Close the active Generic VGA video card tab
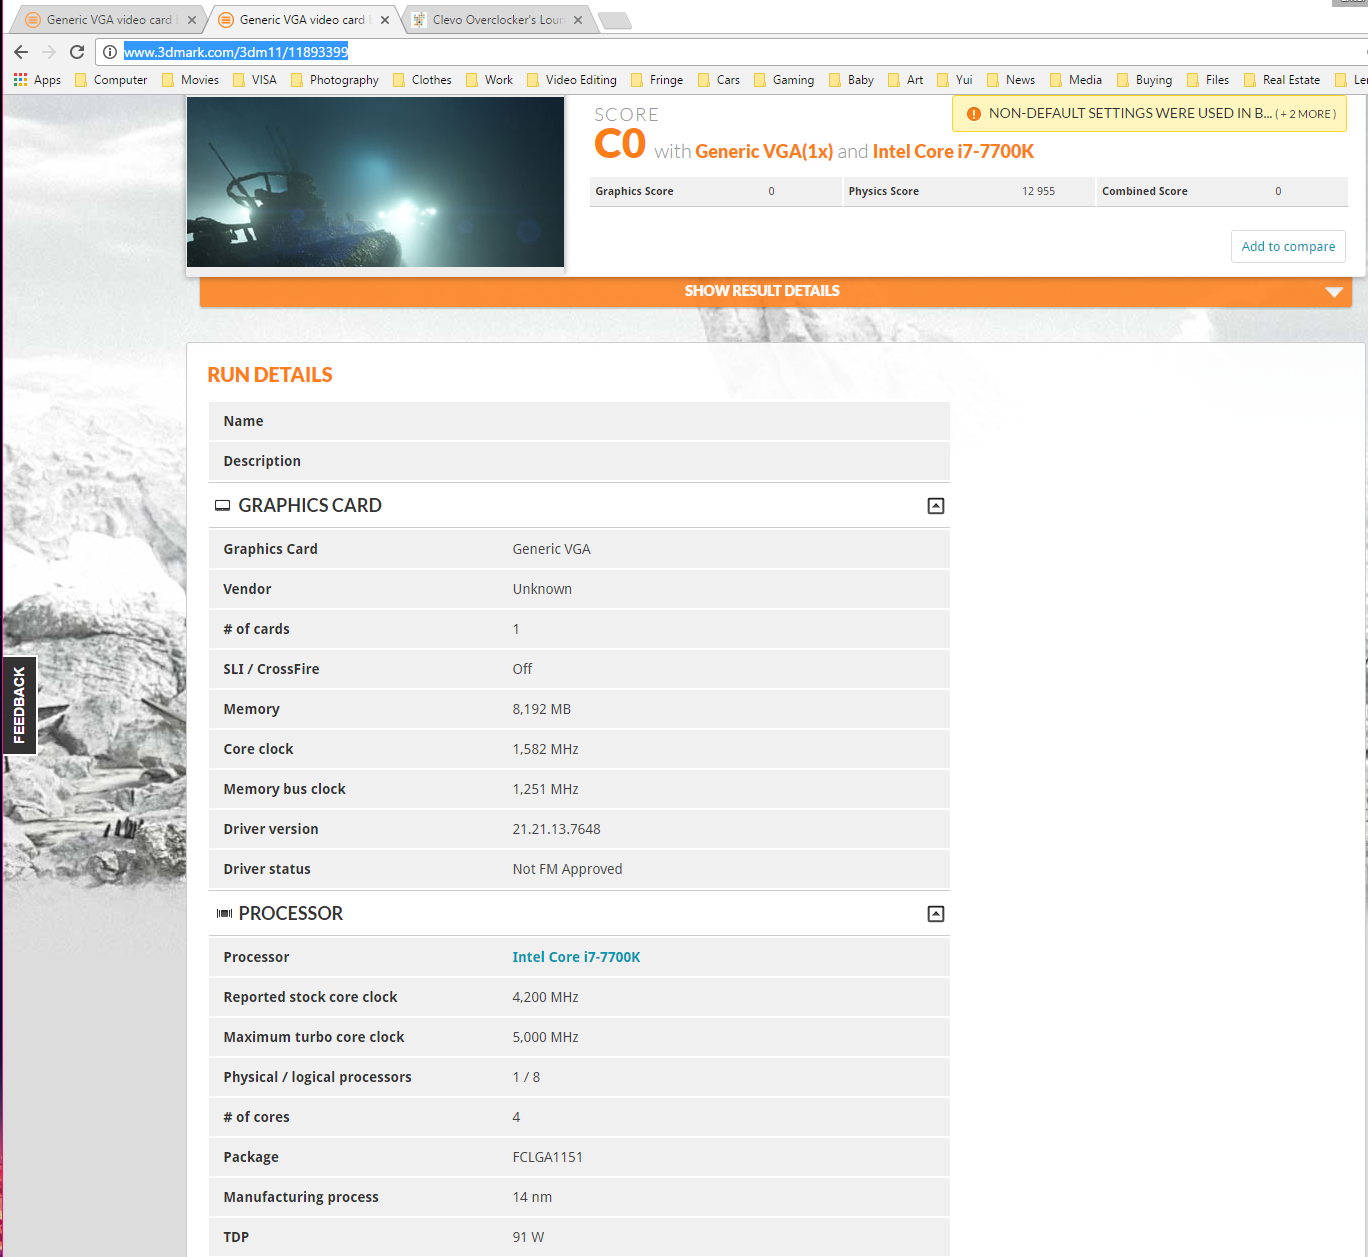 [385, 20]
